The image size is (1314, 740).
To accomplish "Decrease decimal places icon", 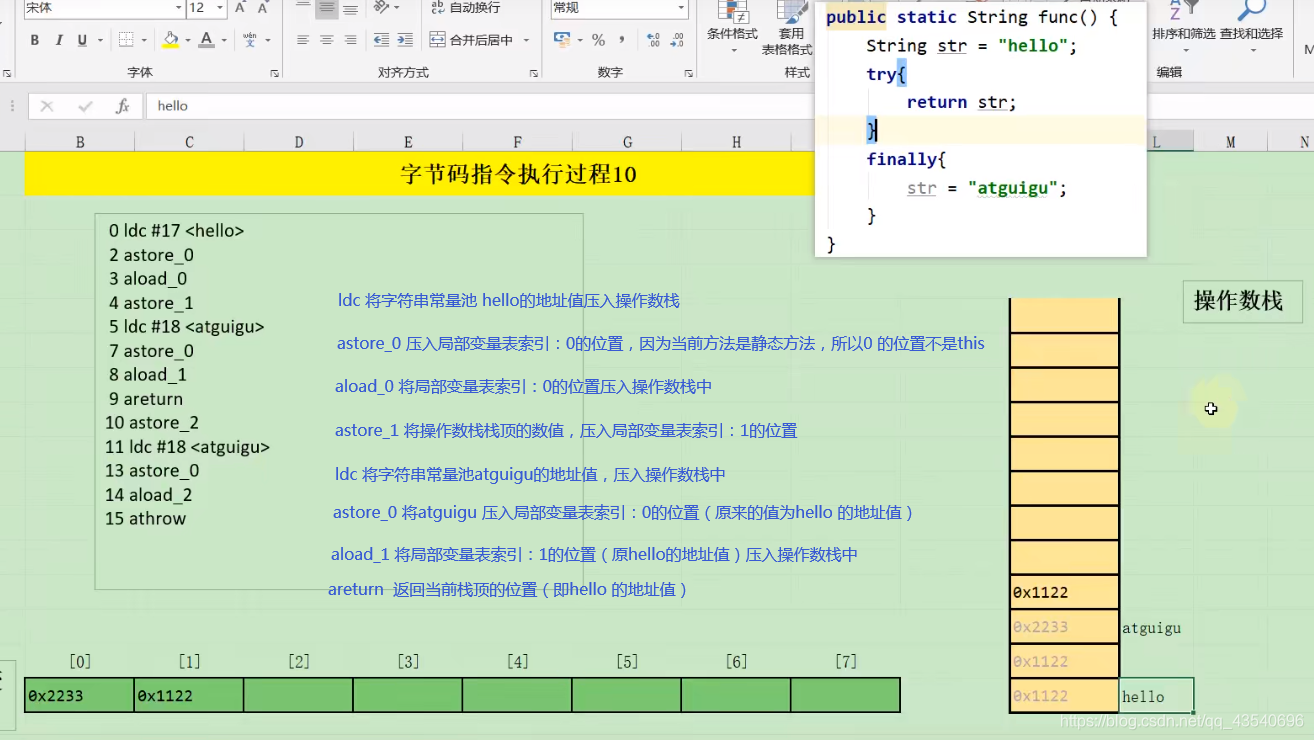I will tap(677, 40).
